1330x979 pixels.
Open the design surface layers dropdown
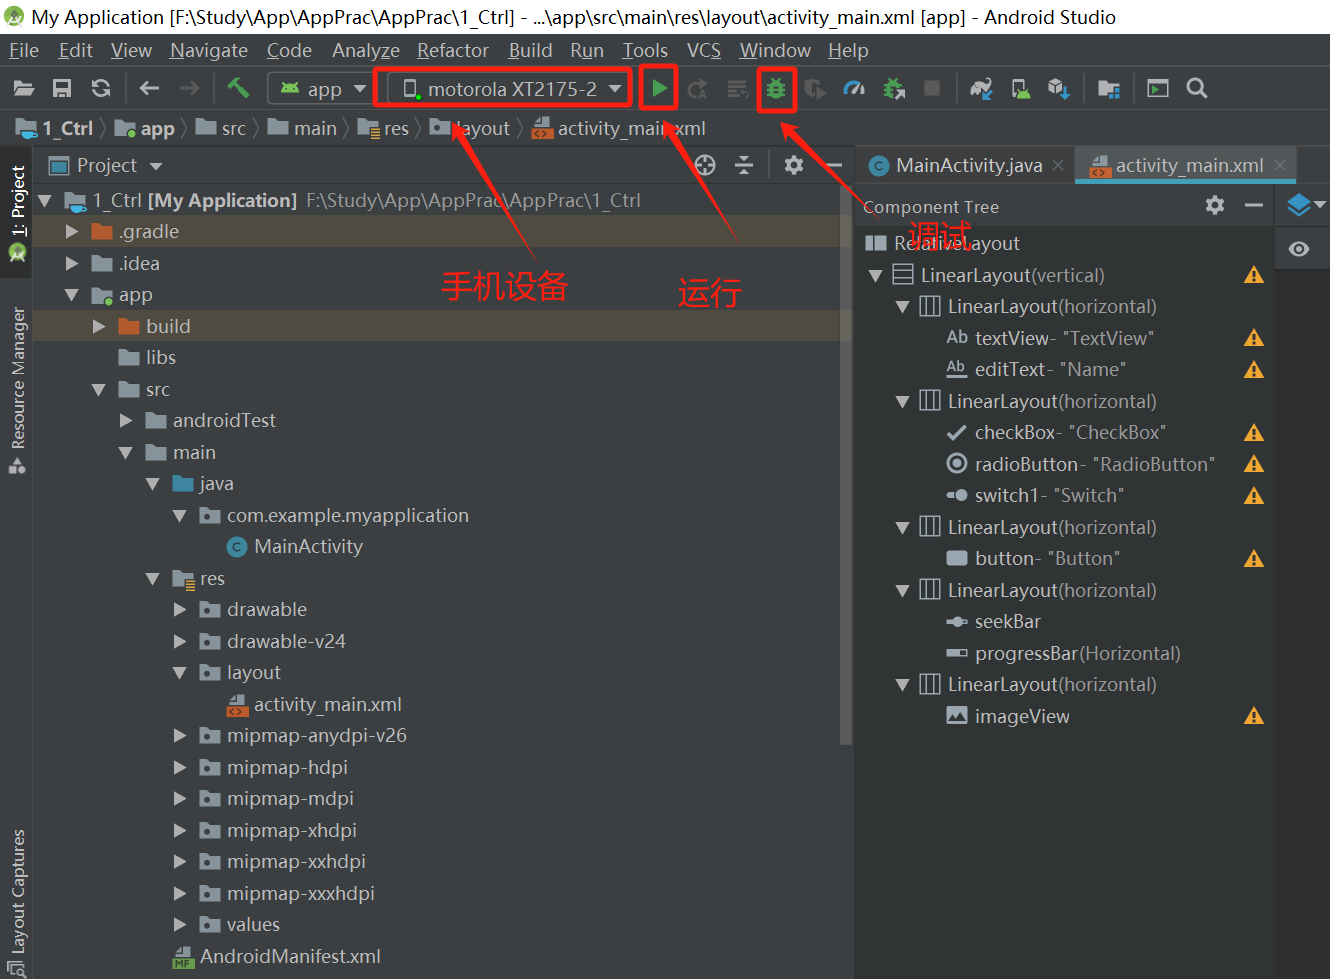pos(1305,205)
